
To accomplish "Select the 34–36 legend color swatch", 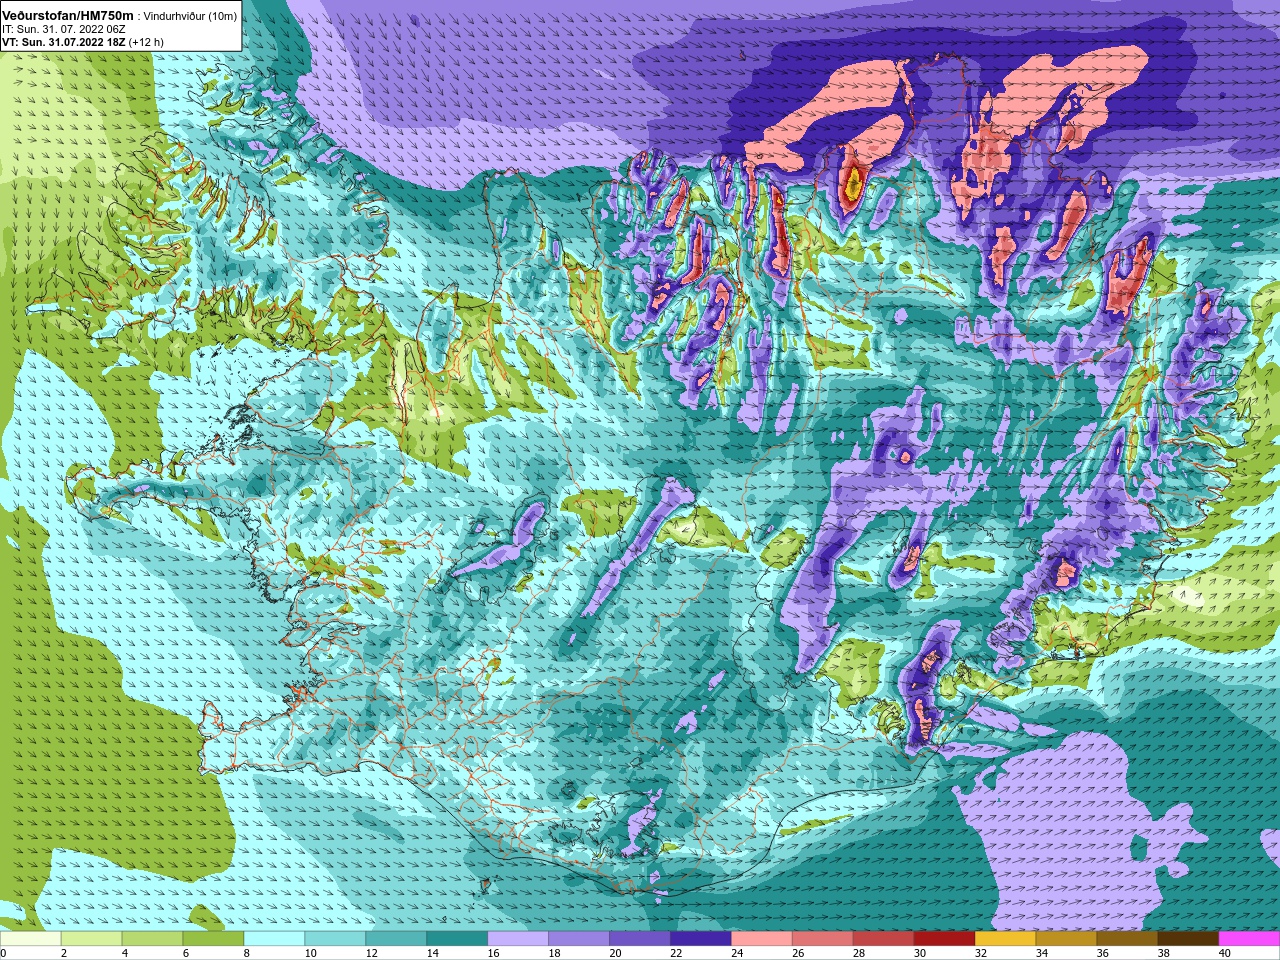I will pos(1068,939).
